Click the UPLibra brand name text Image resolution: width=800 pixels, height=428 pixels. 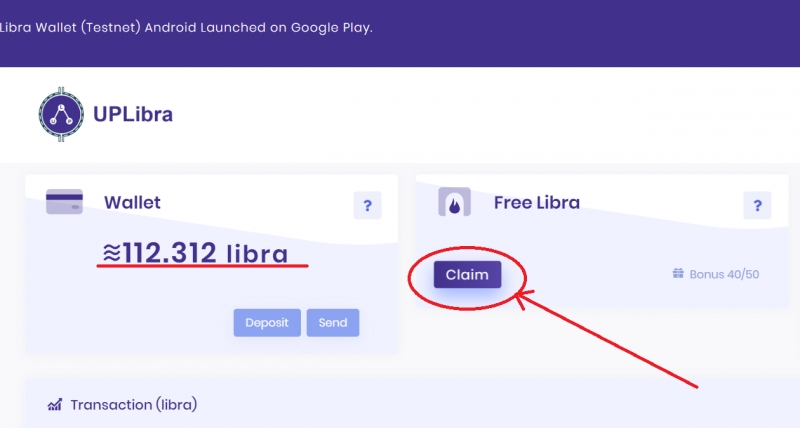point(133,114)
